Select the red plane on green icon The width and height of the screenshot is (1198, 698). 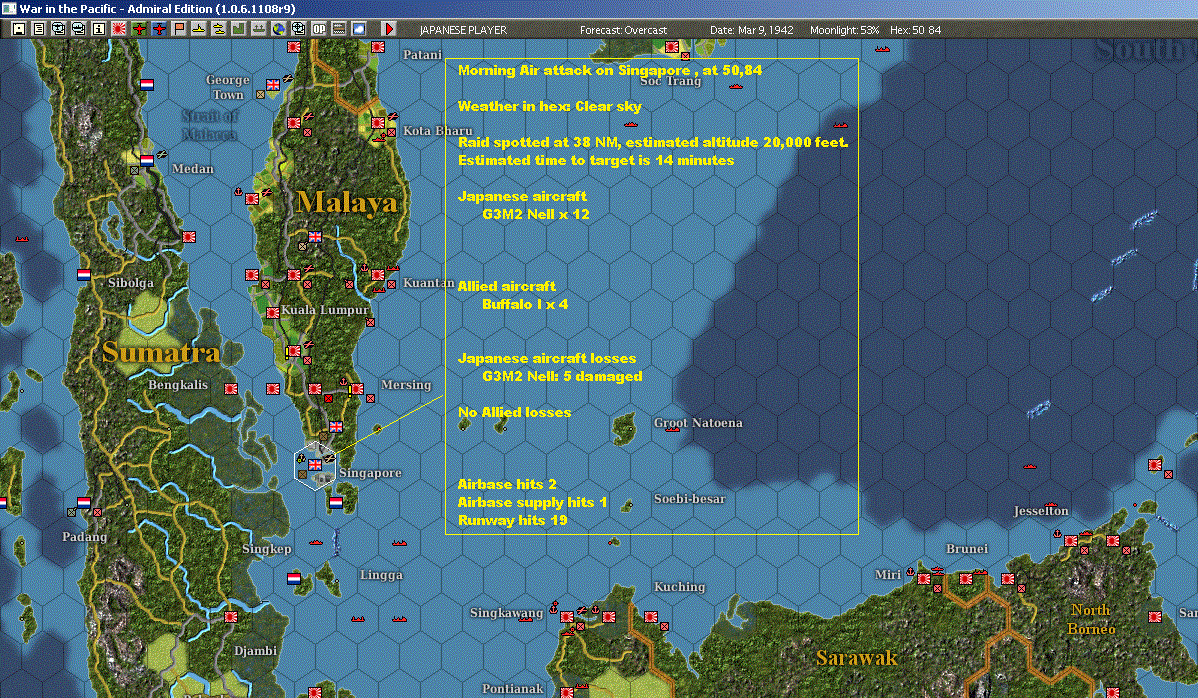139,29
